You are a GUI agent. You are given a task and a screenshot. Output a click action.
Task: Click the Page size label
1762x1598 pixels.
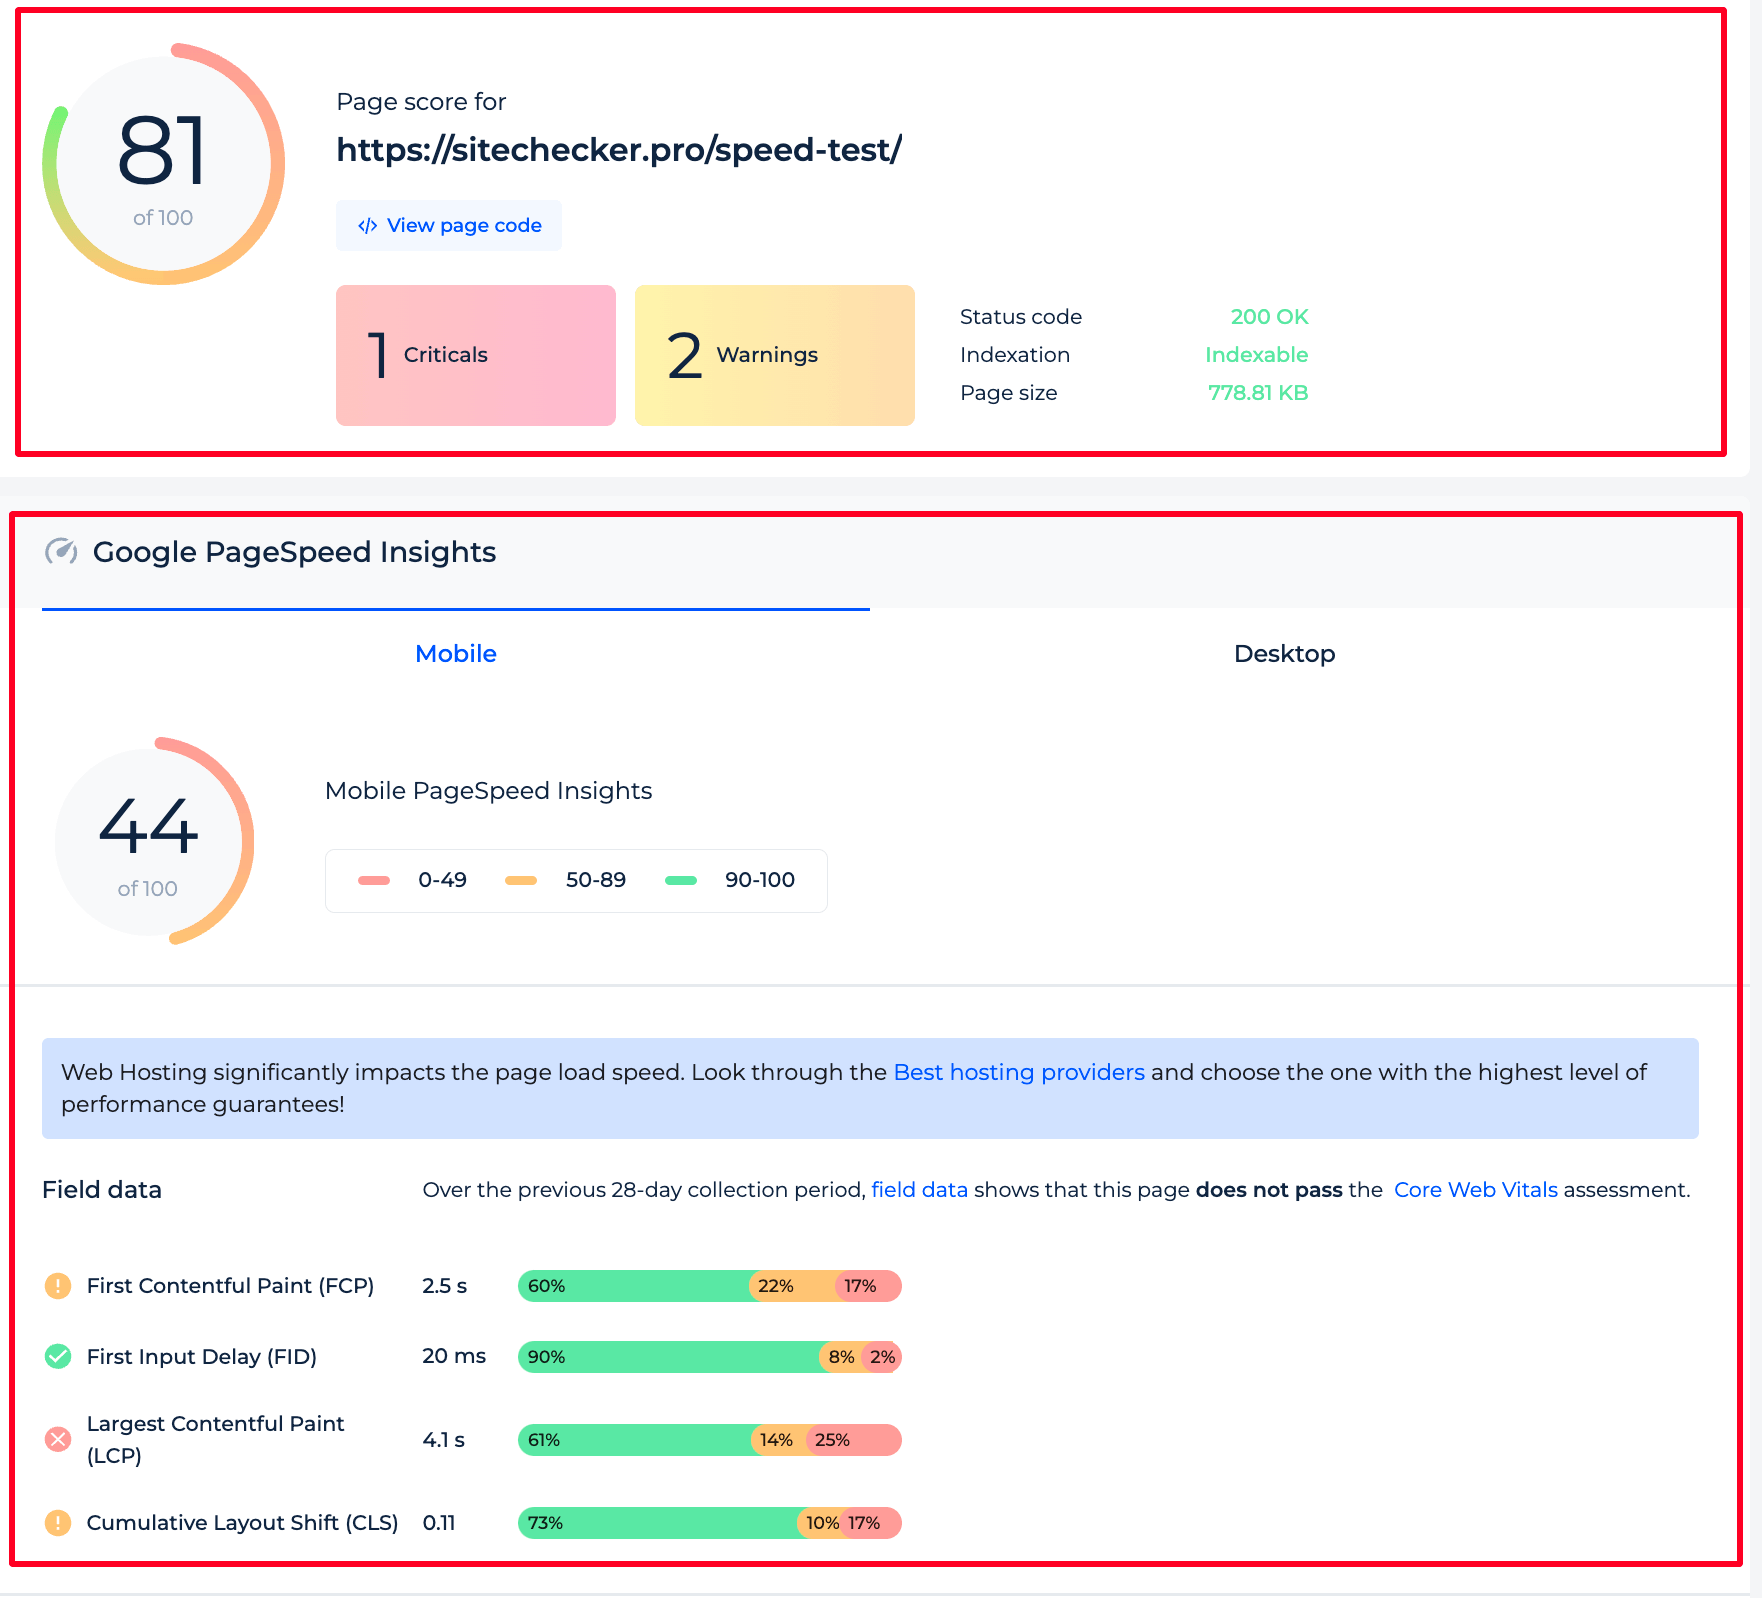click(x=1009, y=393)
